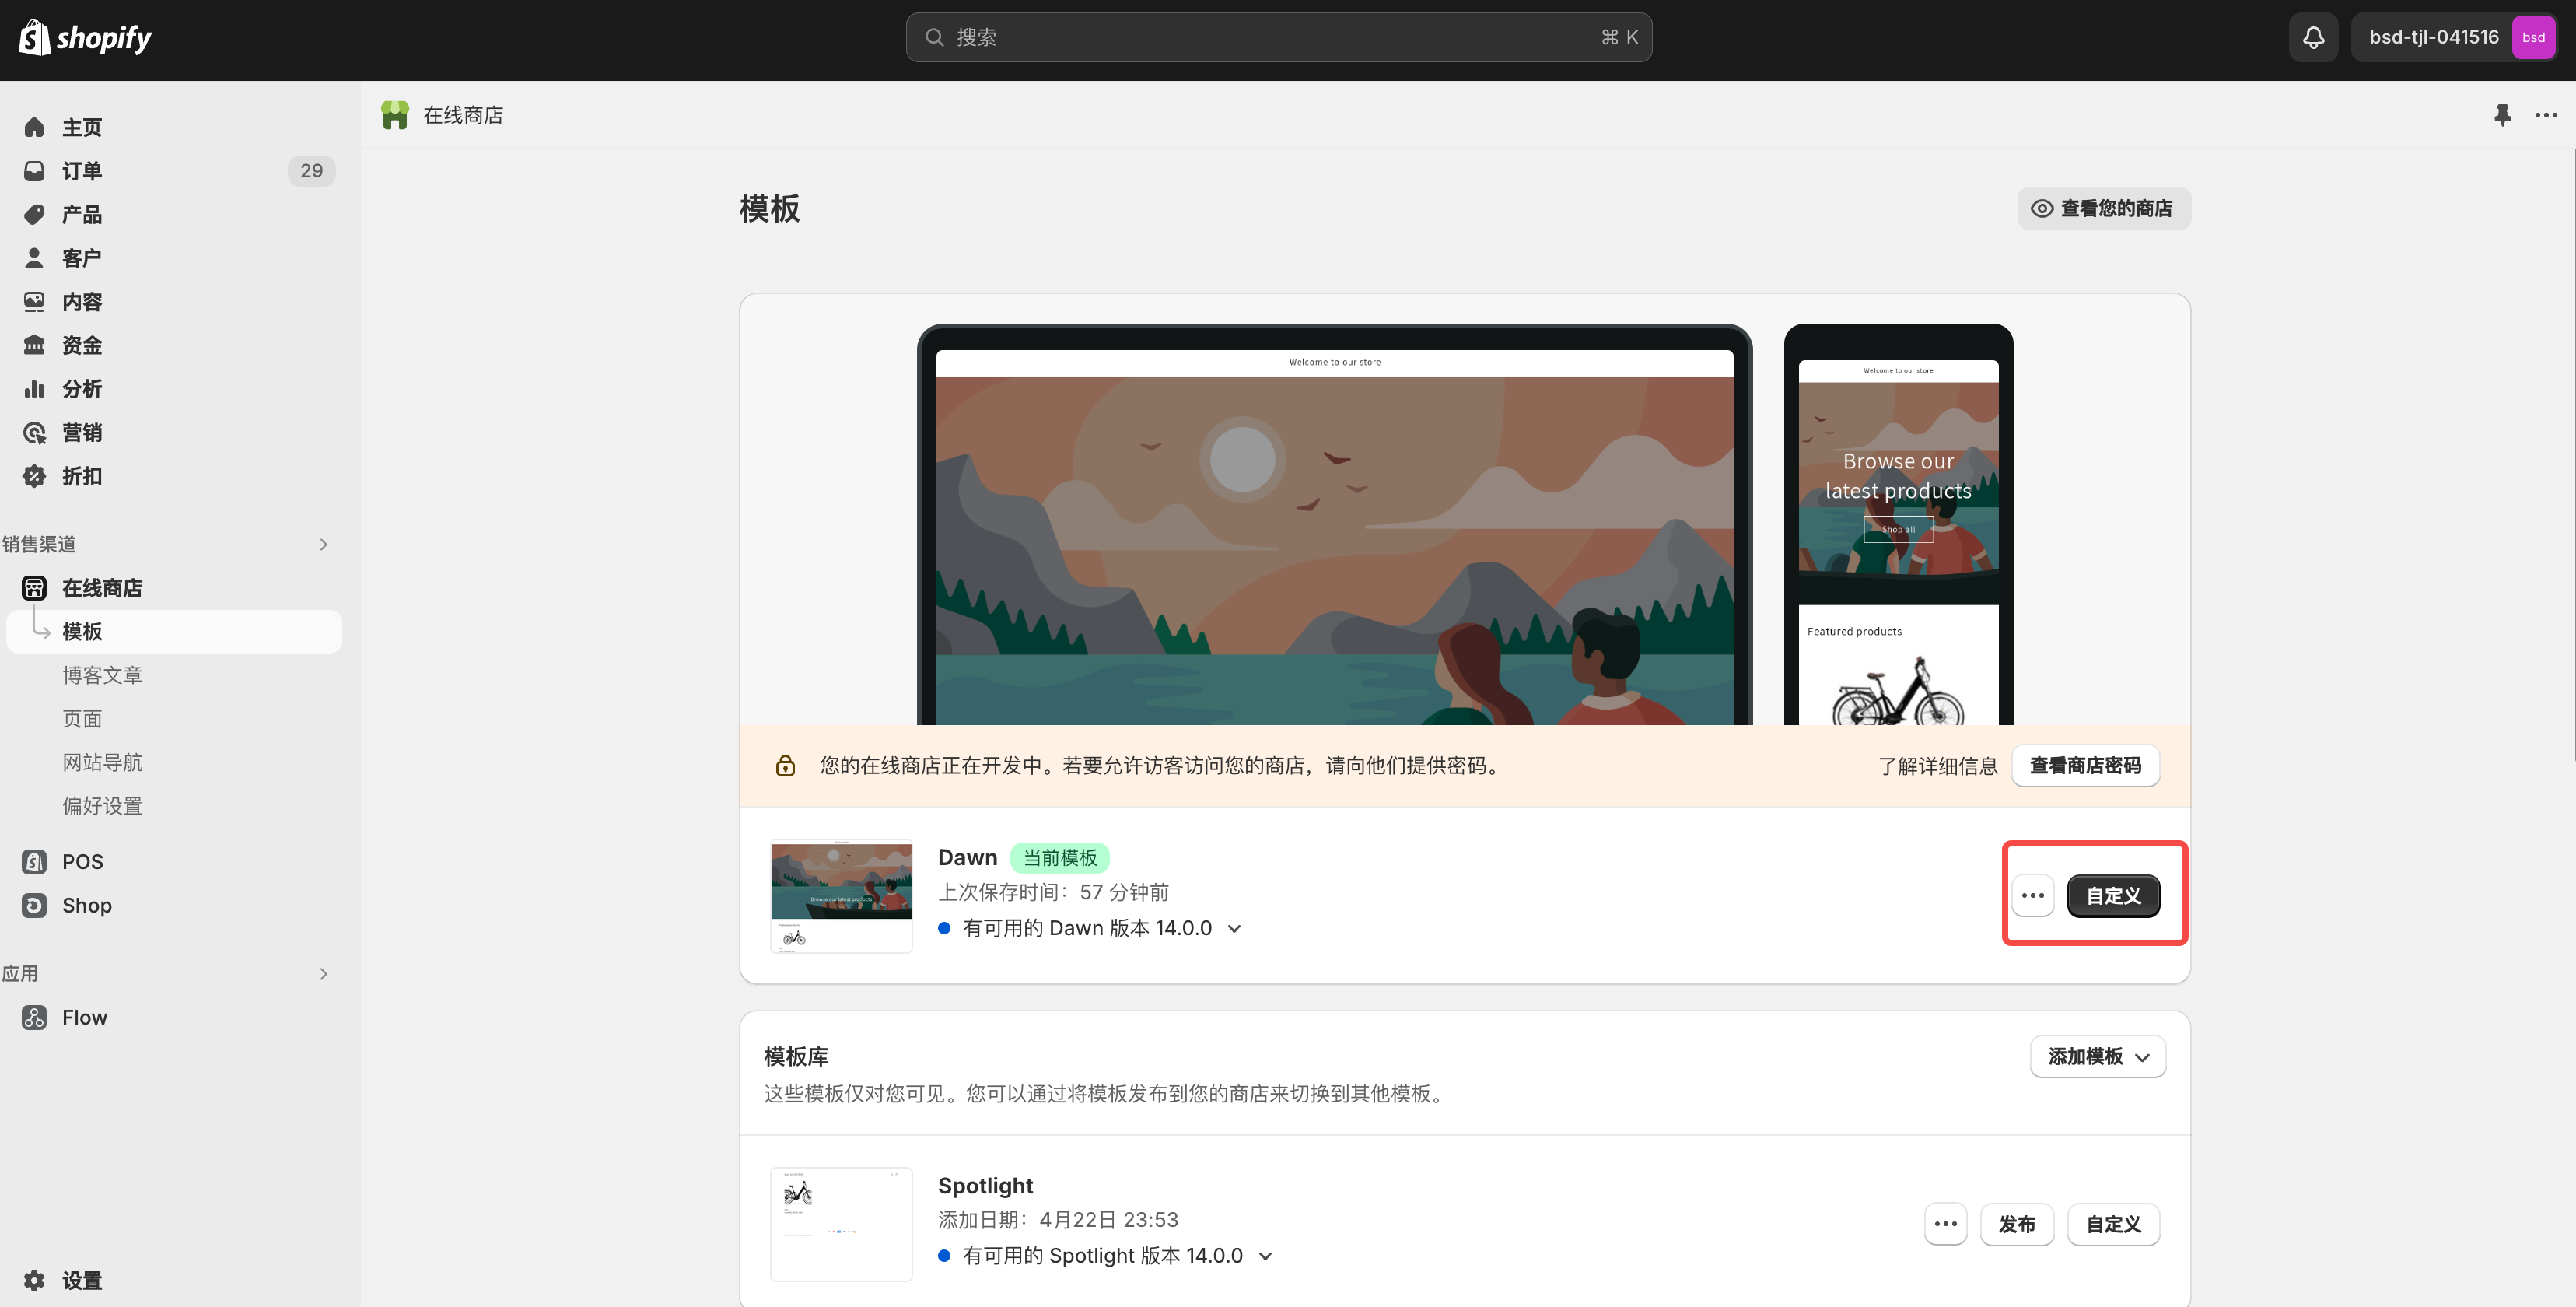Go to 订单 in the sidebar

82,171
